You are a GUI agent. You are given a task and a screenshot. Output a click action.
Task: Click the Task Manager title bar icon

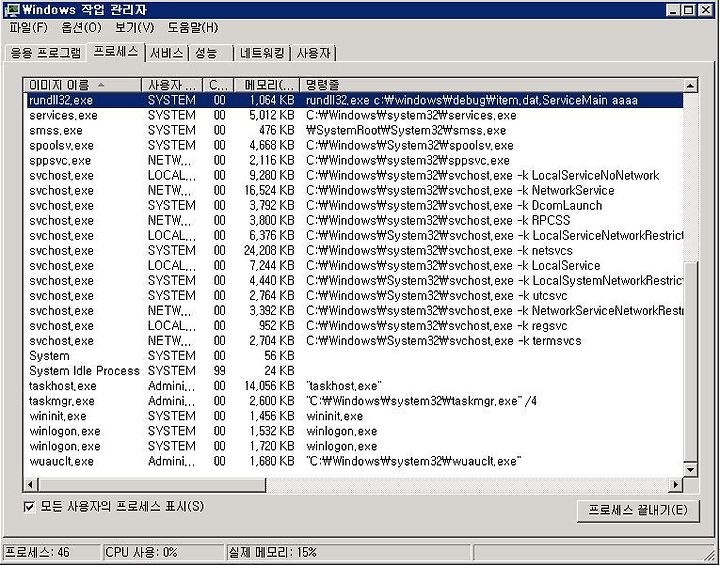12,10
